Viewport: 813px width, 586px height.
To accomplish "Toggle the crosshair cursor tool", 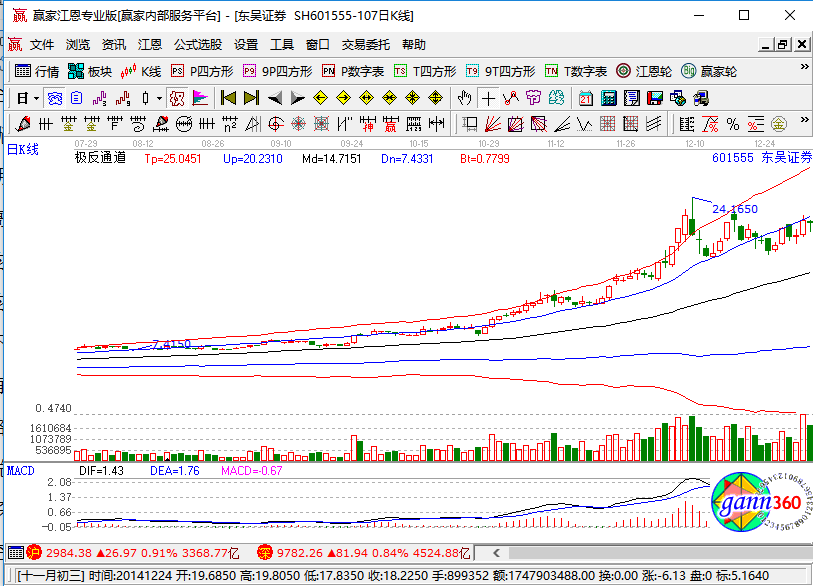I will (x=488, y=98).
